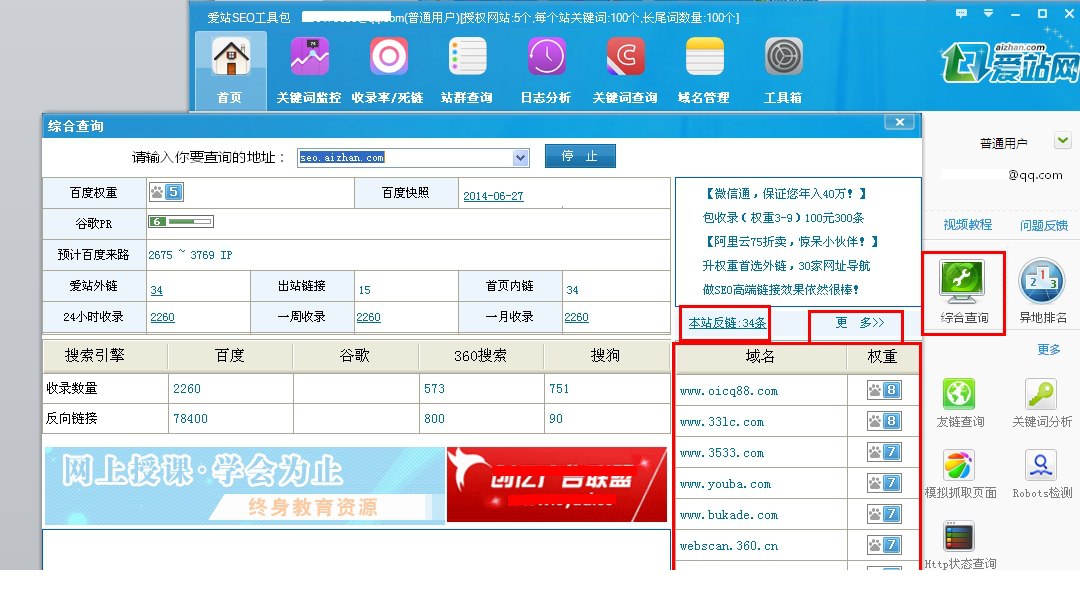Click 360搜索 收录数量 value 573
Viewport: 1080px width, 592px height.
point(435,389)
